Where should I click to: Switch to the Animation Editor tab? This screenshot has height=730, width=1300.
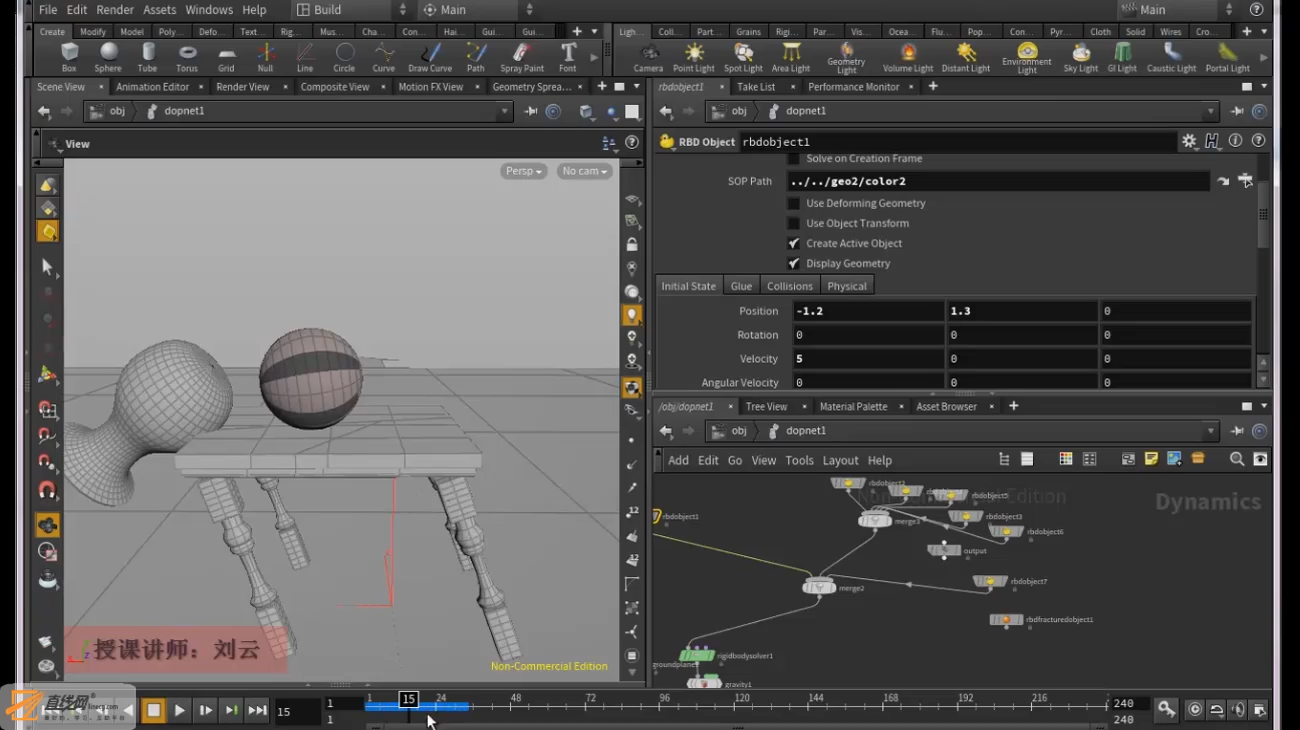(x=152, y=87)
